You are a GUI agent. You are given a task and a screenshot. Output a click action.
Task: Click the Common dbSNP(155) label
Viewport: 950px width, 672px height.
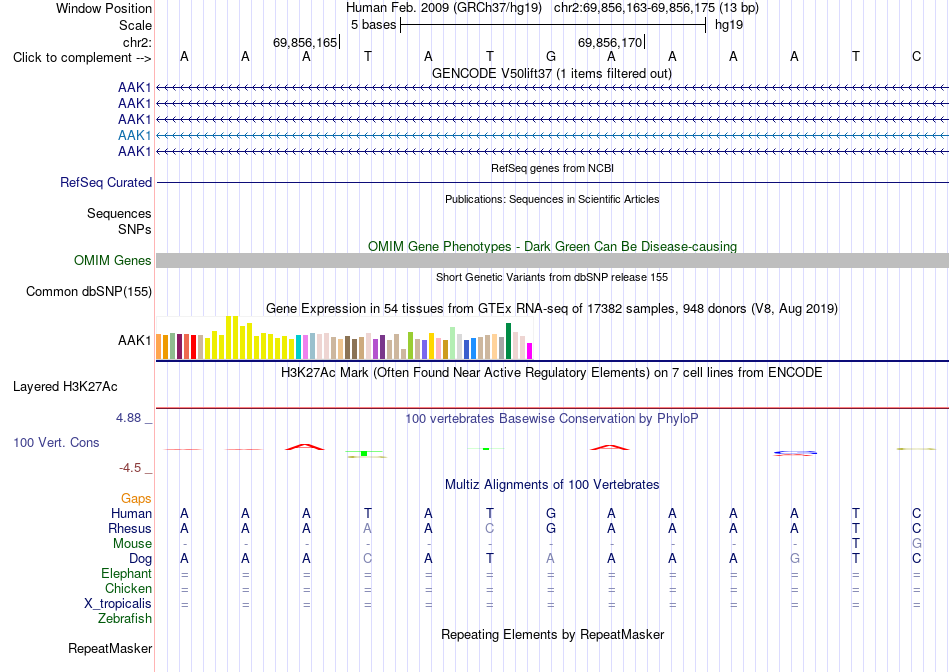pyautogui.click(x=88, y=291)
